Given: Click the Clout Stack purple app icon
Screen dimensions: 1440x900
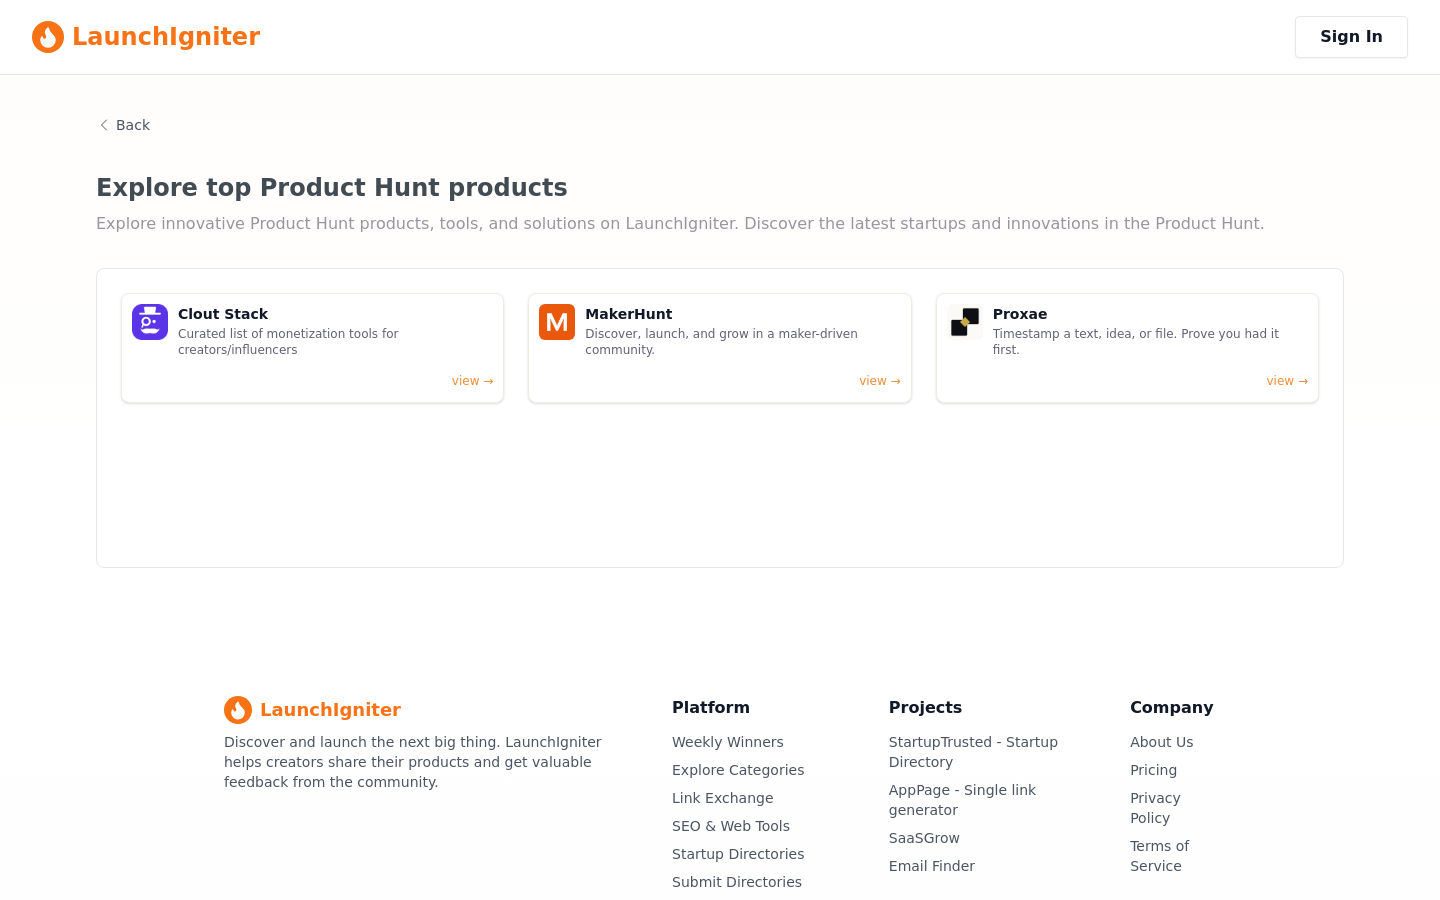Looking at the screenshot, I should [150, 322].
